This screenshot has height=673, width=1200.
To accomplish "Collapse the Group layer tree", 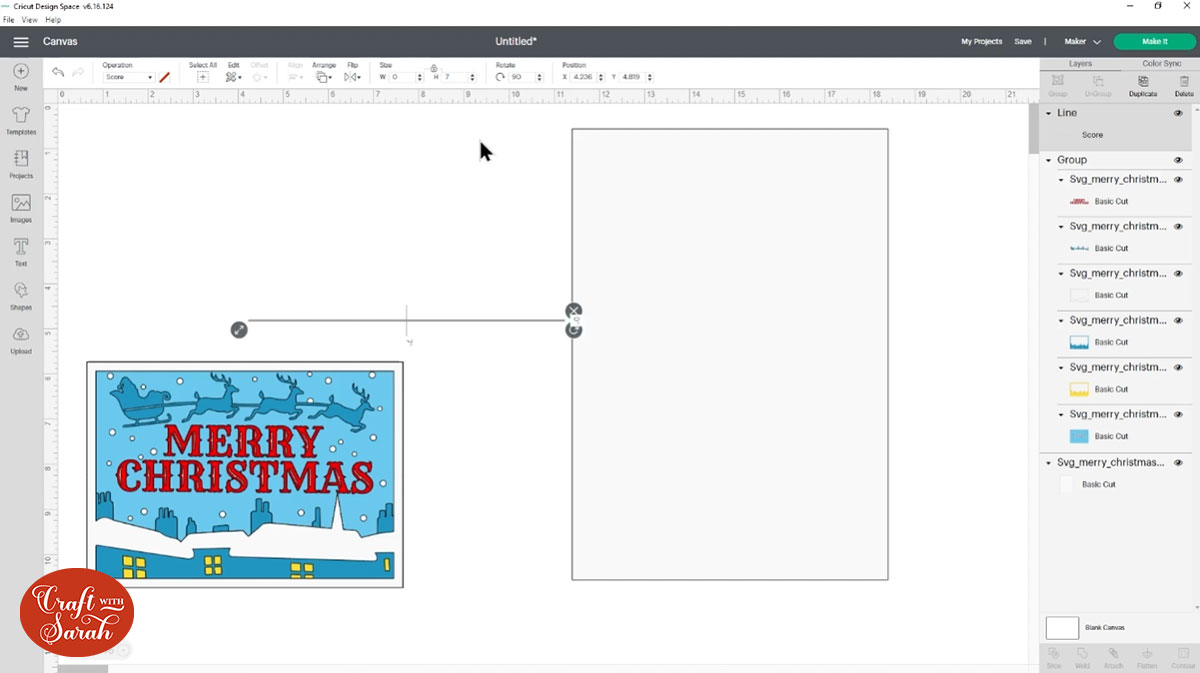I will coord(1049,160).
